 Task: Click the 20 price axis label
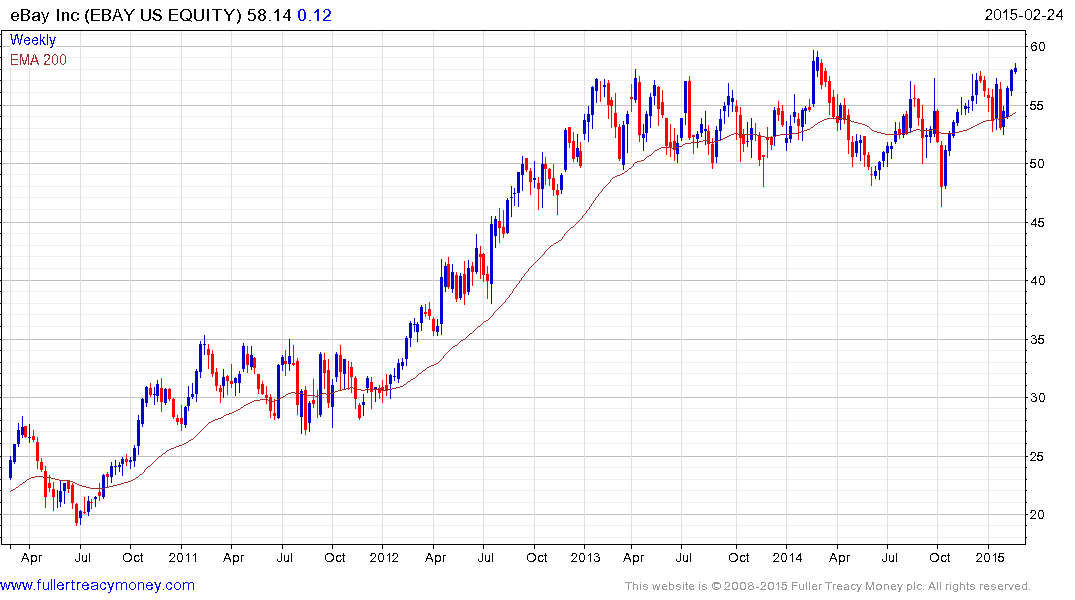(x=1037, y=515)
